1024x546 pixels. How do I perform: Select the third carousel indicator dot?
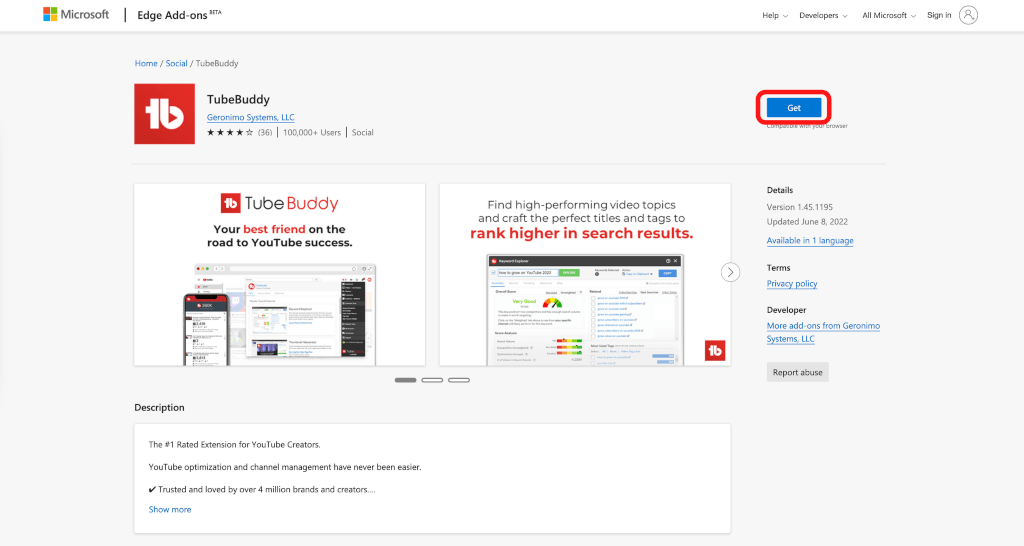tap(459, 380)
